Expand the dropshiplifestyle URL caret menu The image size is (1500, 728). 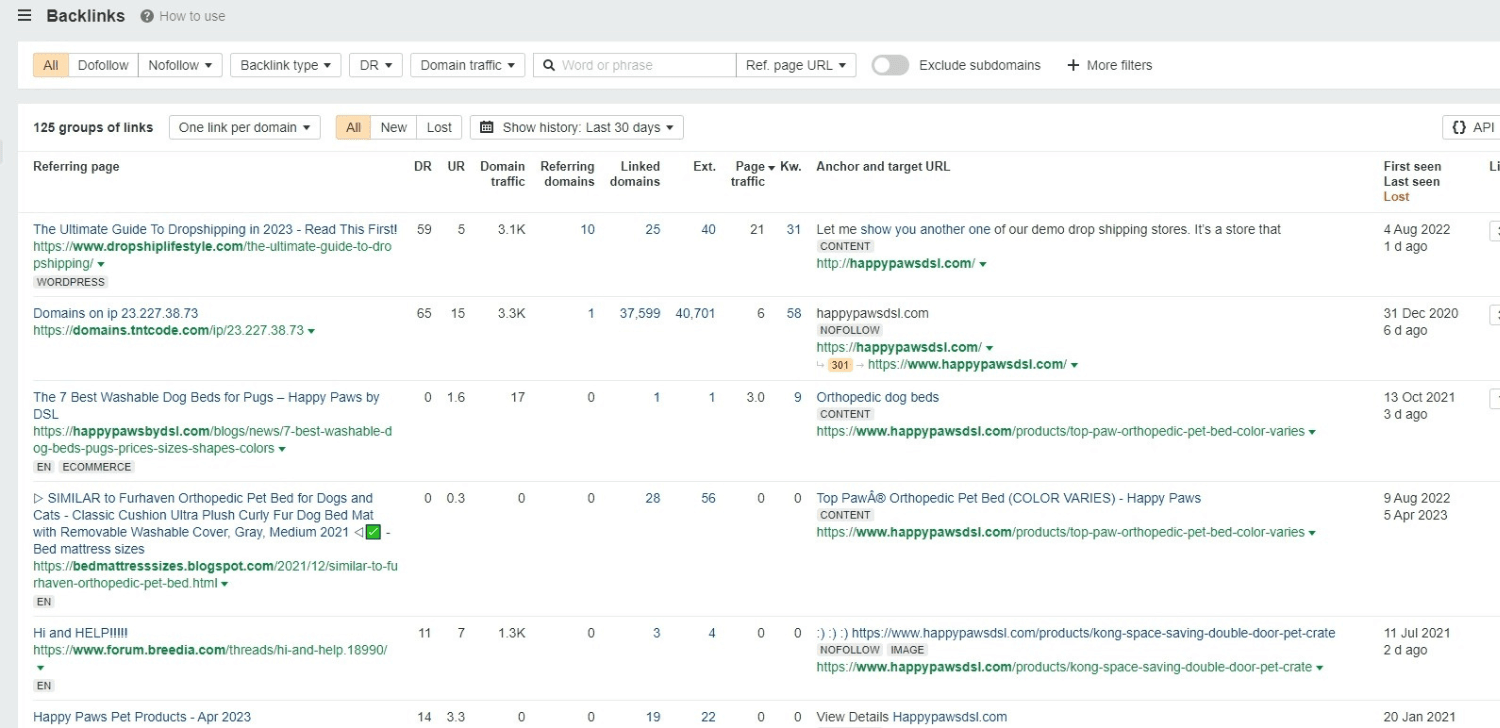point(101,265)
